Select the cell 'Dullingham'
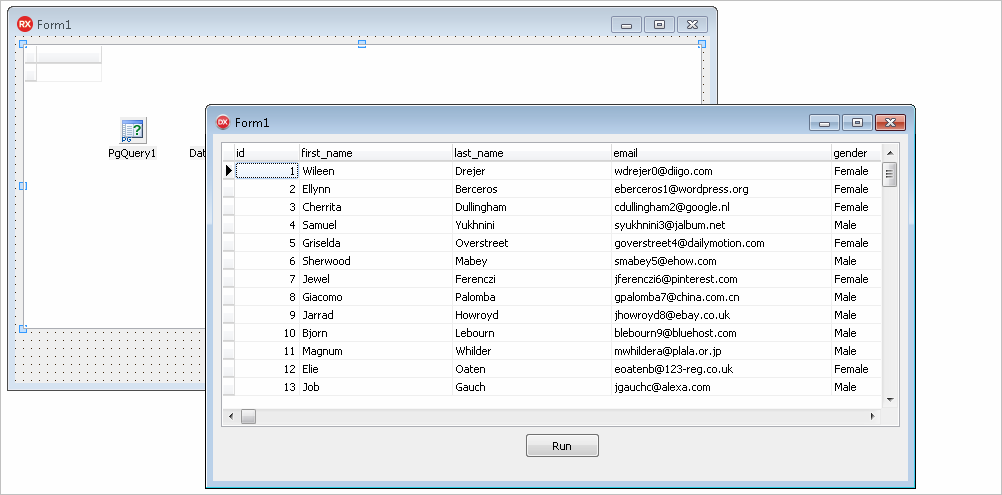Screen dimensions: 1002x495 click(x=532, y=207)
